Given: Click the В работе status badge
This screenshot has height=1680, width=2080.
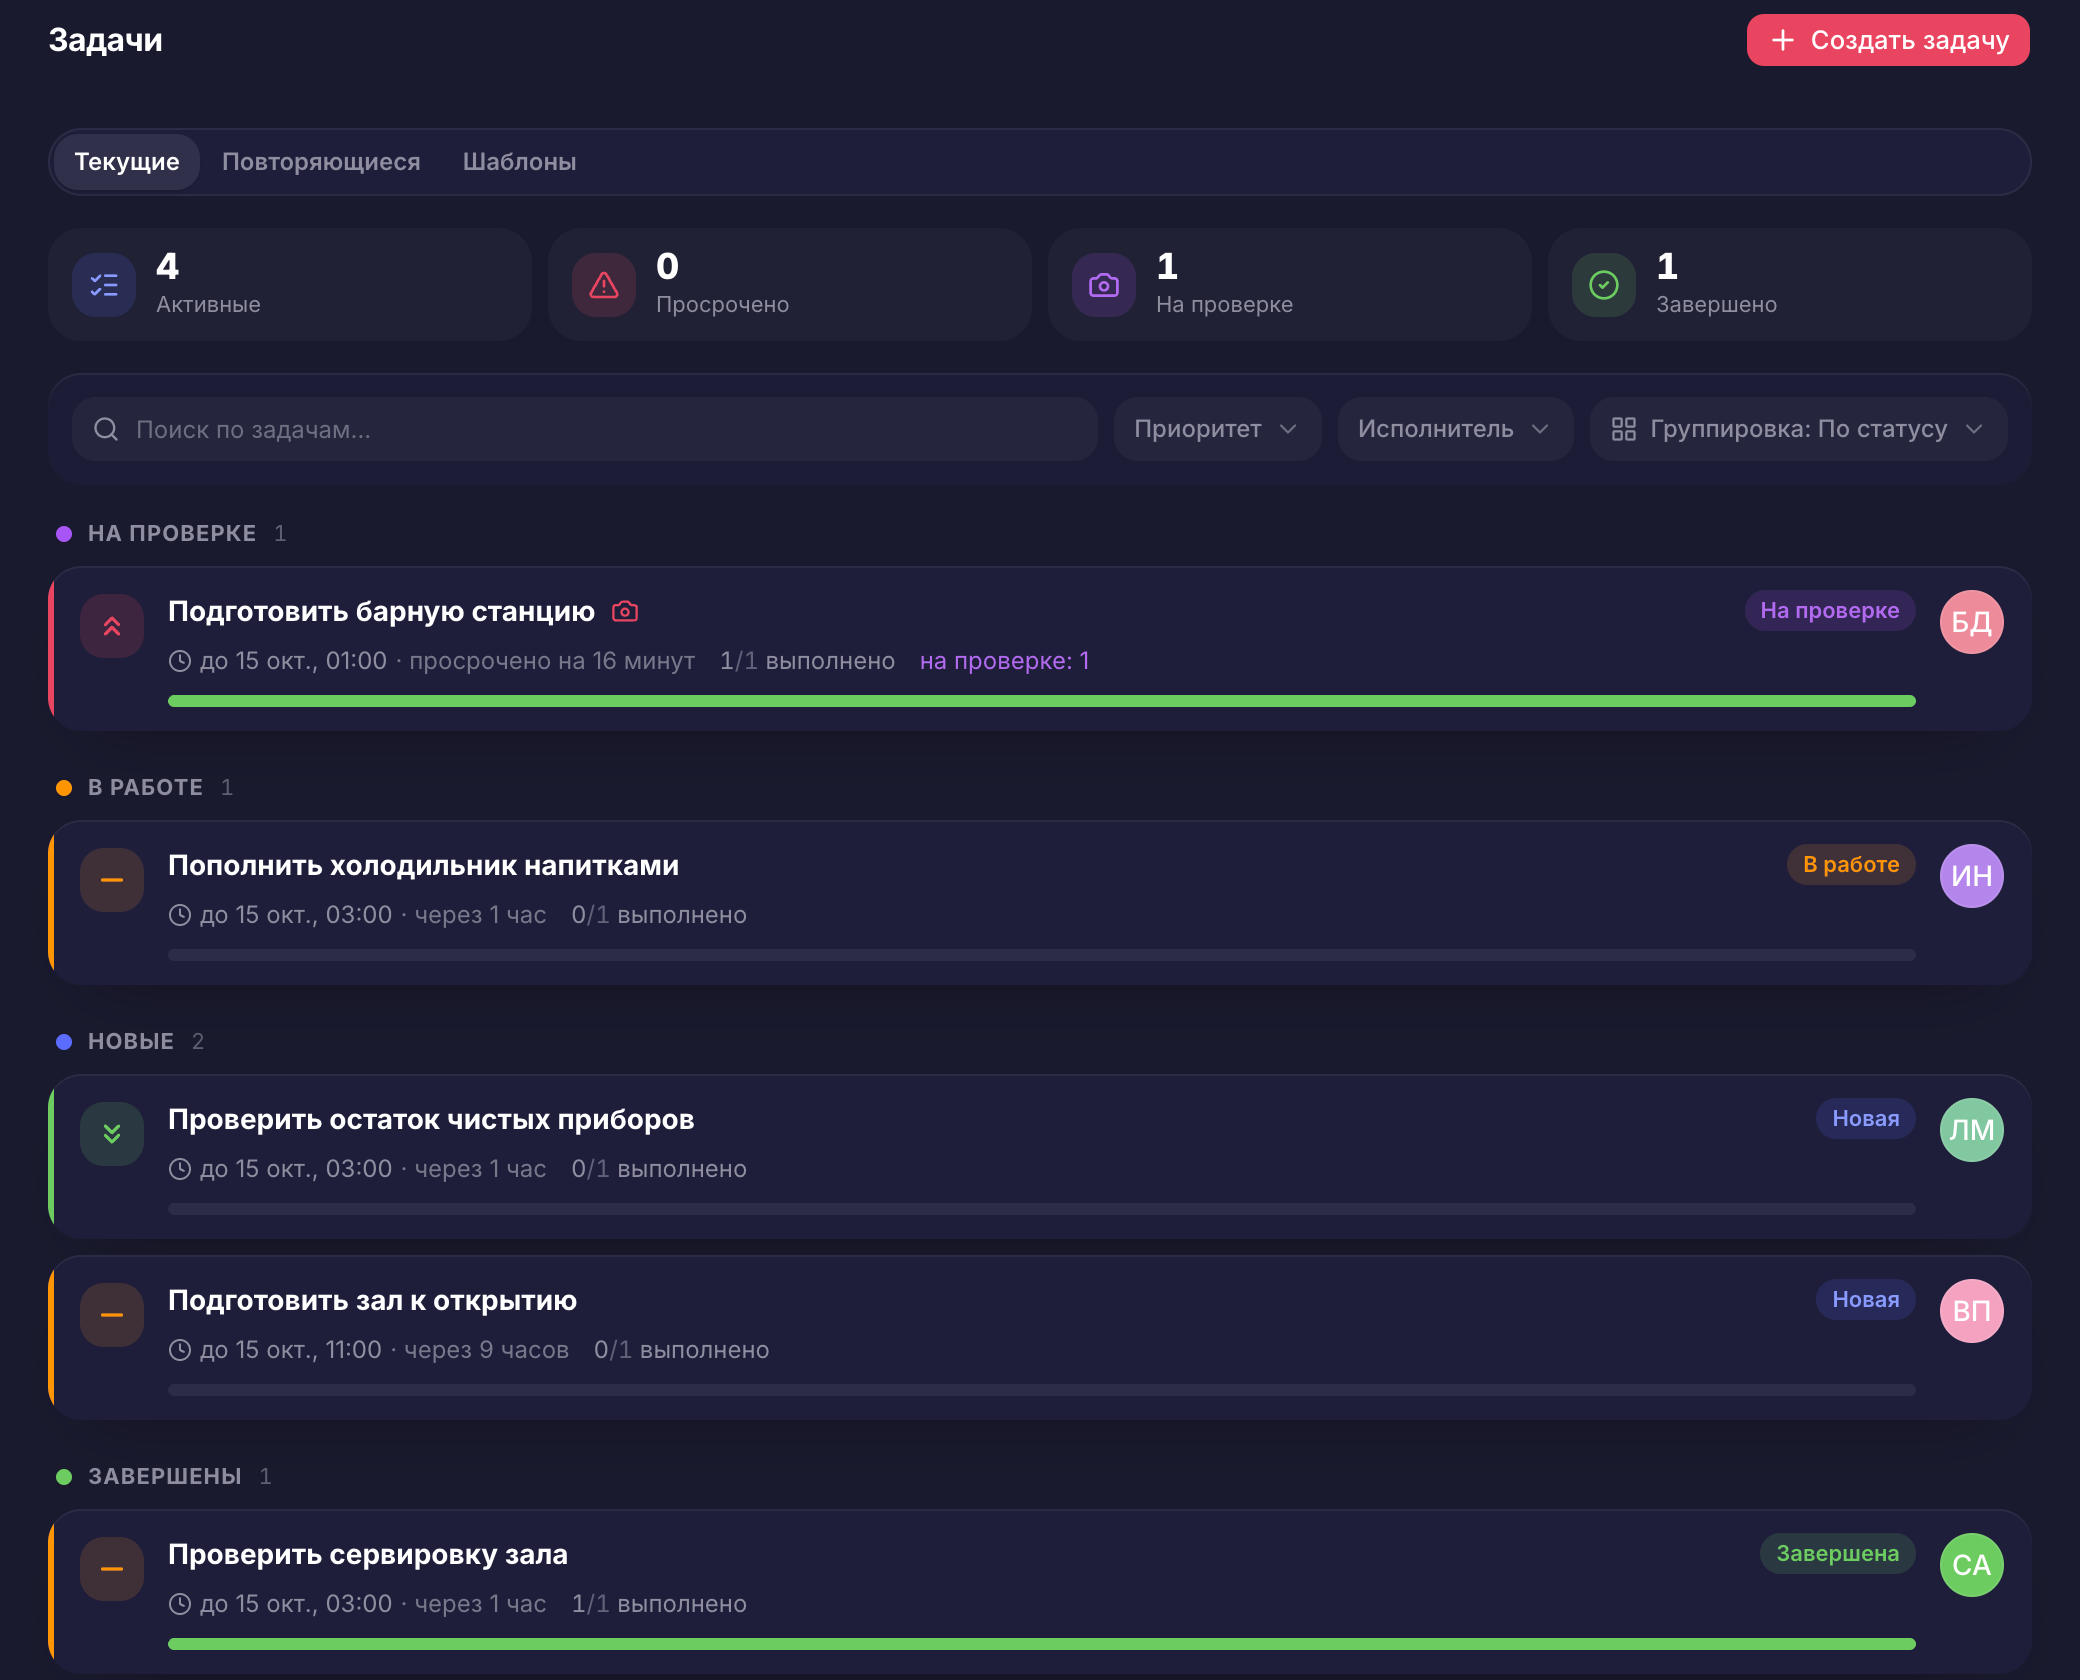Looking at the screenshot, I should tap(1851, 865).
